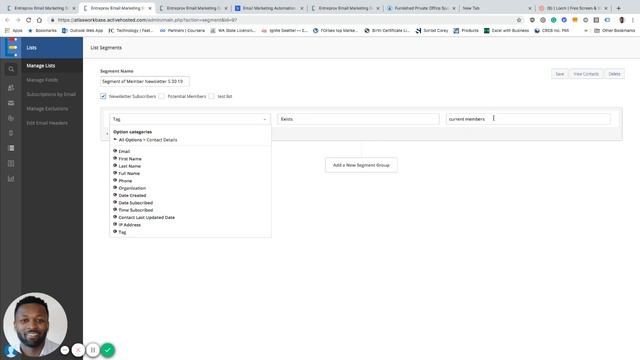640x360 pixels.
Task: Select the Last Name option
Action: pyautogui.click(x=129, y=166)
